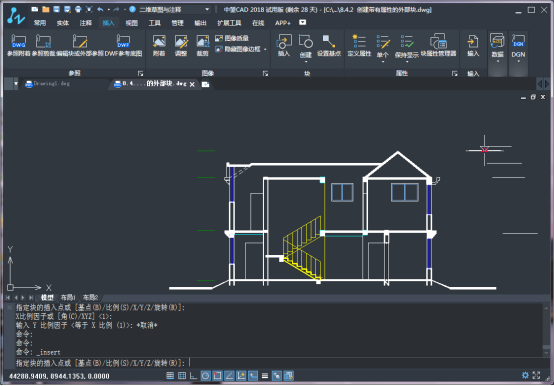Click the image clip (裁剪) icon

pyautogui.click(x=203, y=41)
